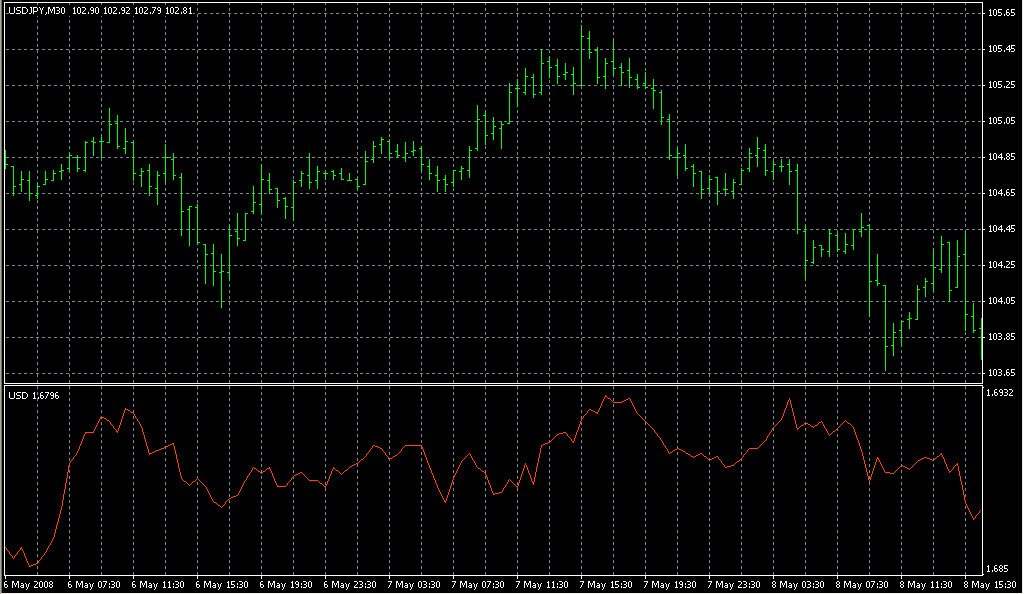This screenshot has width=1024, height=594.
Task: Click the 7 May 15:30 time label
Action: [x=609, y=584]
